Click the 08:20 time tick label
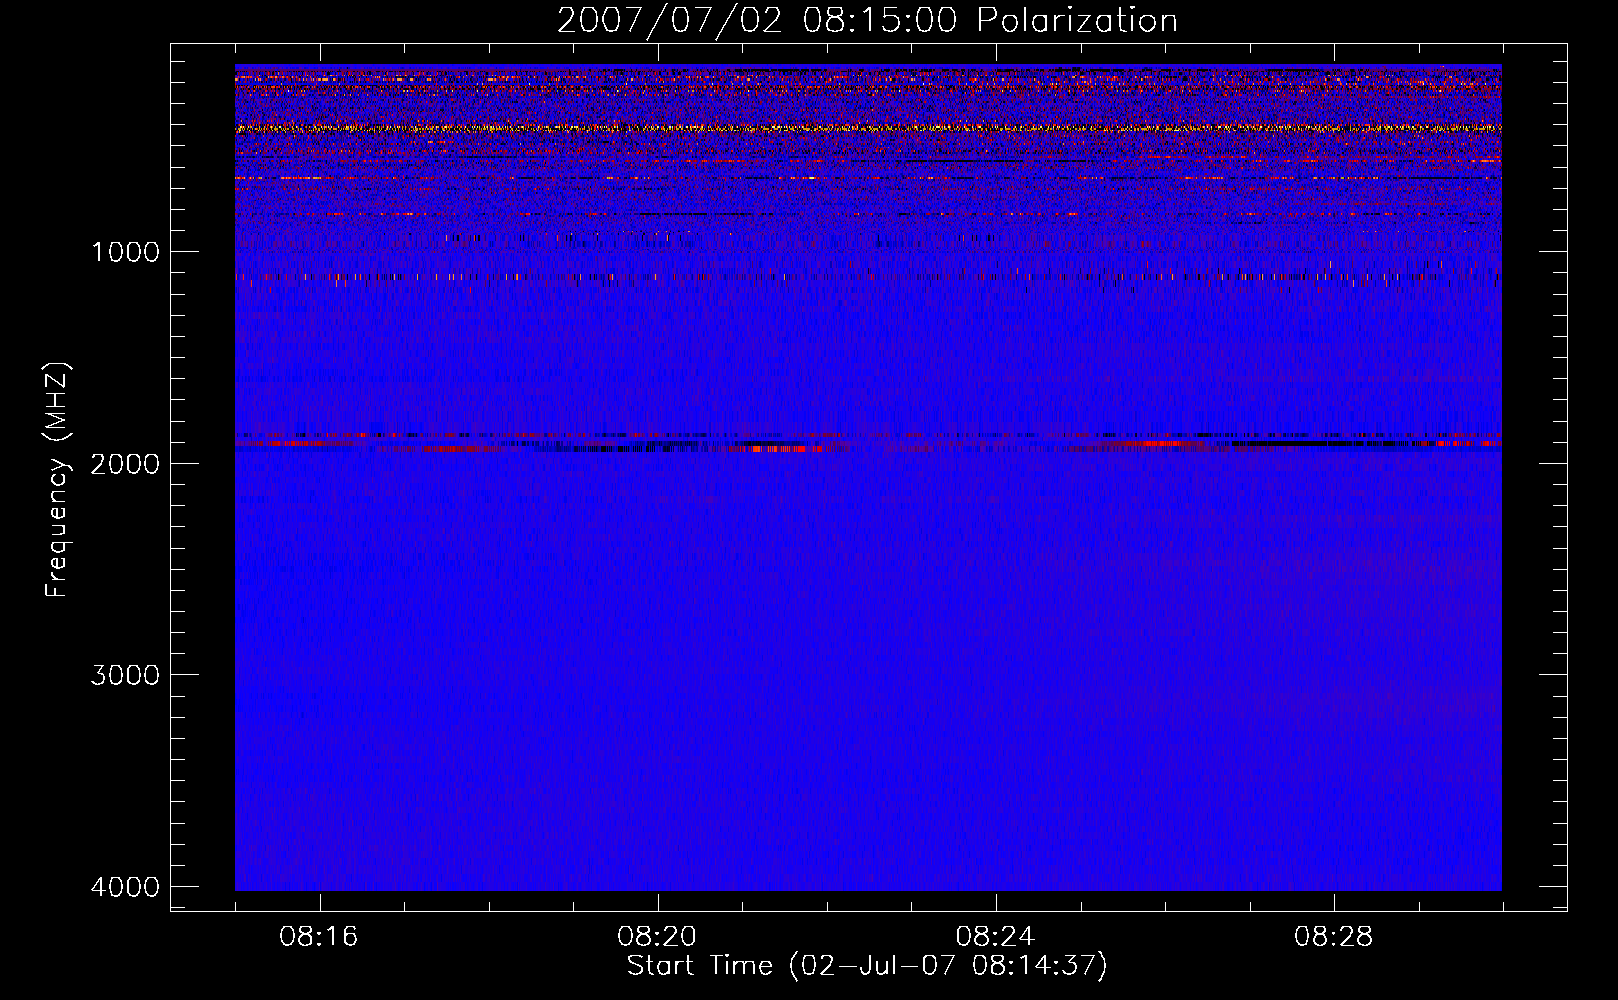This screenshot has height=1000, width=1618. pyautogui.click(x=657, y=937)
